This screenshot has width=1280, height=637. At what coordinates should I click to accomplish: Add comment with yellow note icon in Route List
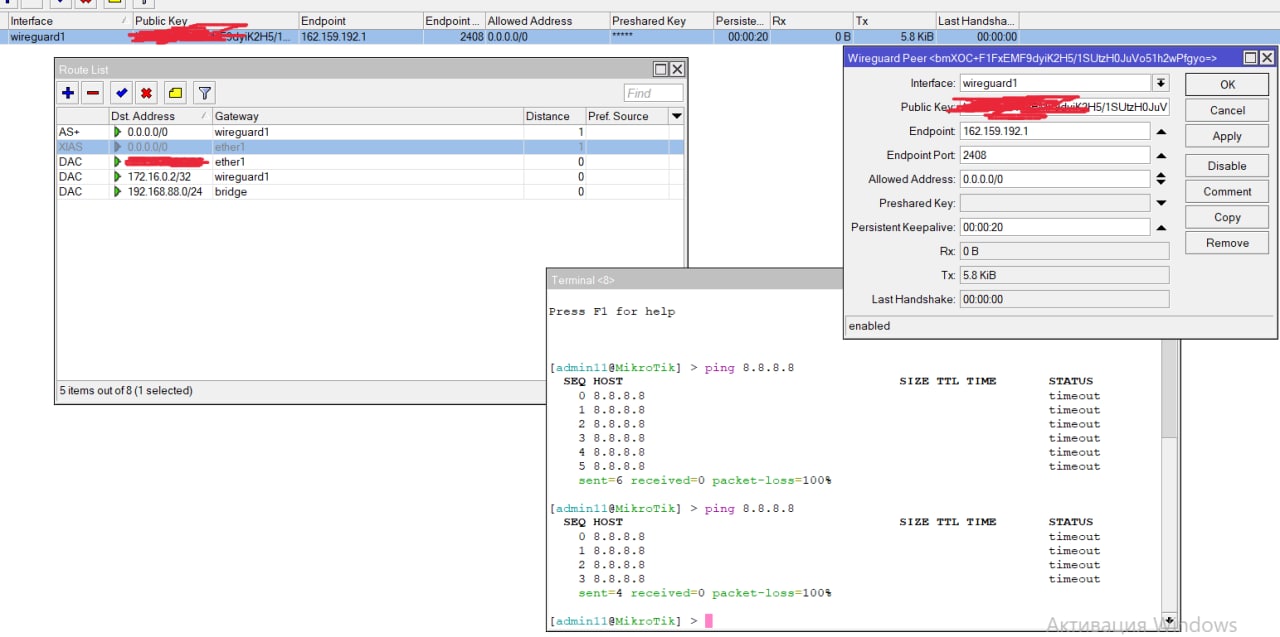coord(176,93)
